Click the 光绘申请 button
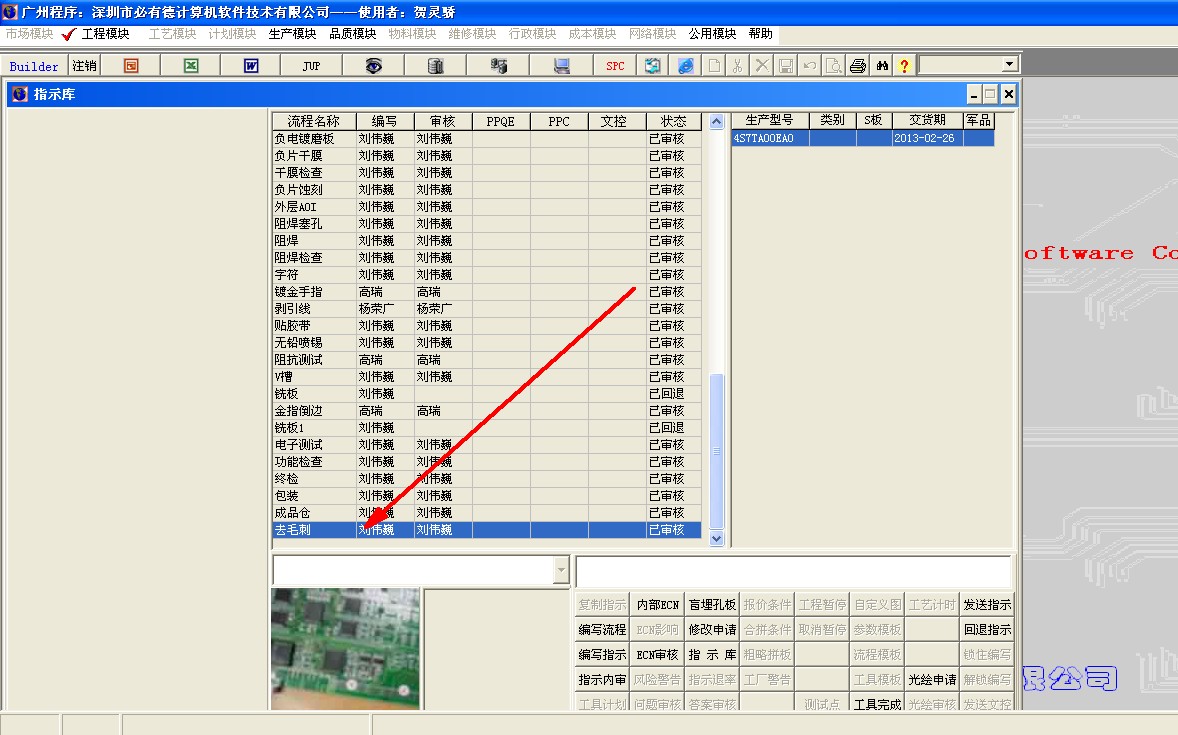The height and width of the screenshot is (735, 1178). point(932,679)
